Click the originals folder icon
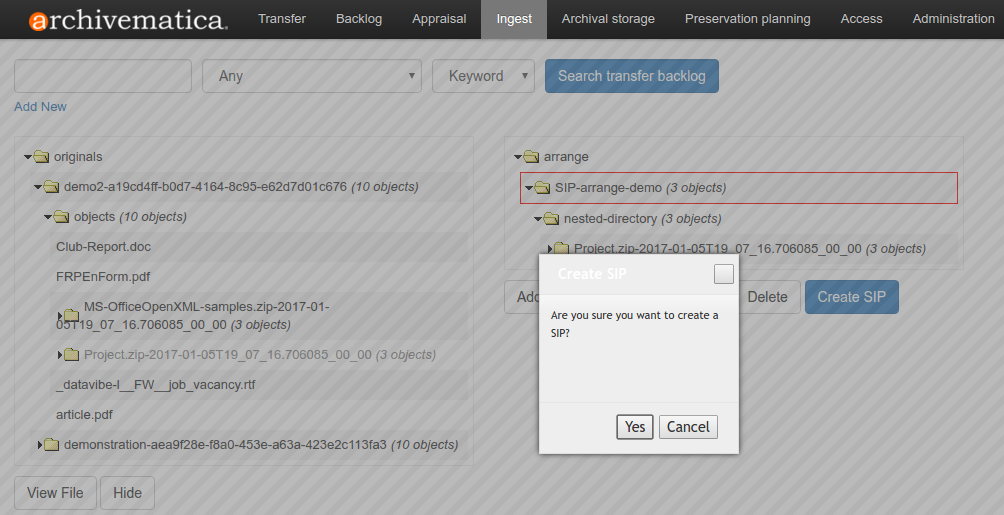The width and height of the screenshot is (1004, 515). (41, 157)
